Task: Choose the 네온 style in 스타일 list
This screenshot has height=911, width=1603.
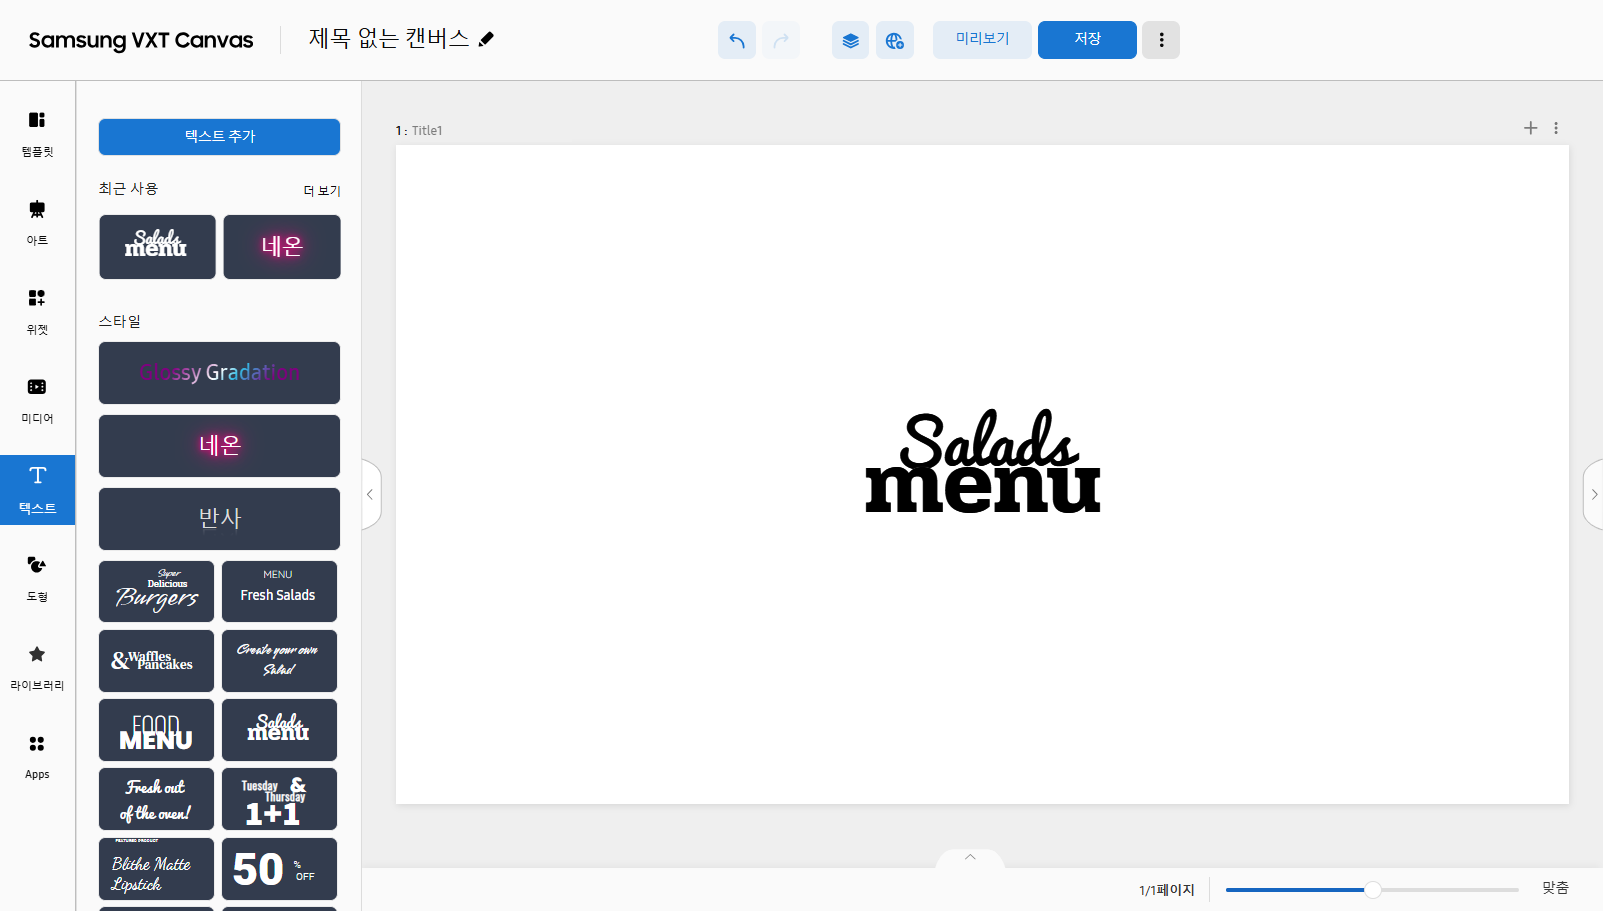Action: point(219,446)
